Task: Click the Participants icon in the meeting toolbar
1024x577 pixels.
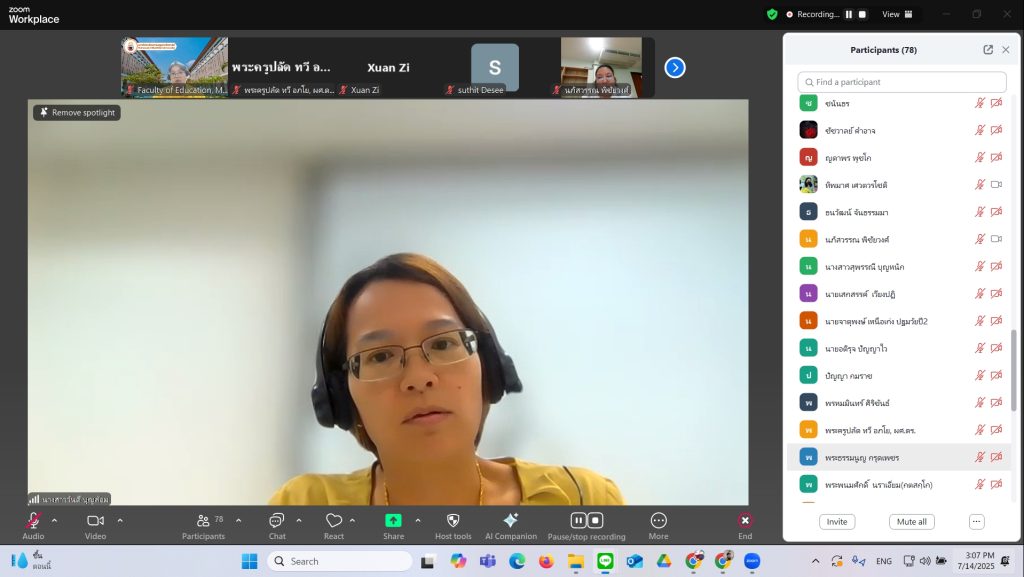Action: pyautogui.click(x=203, y=520)
